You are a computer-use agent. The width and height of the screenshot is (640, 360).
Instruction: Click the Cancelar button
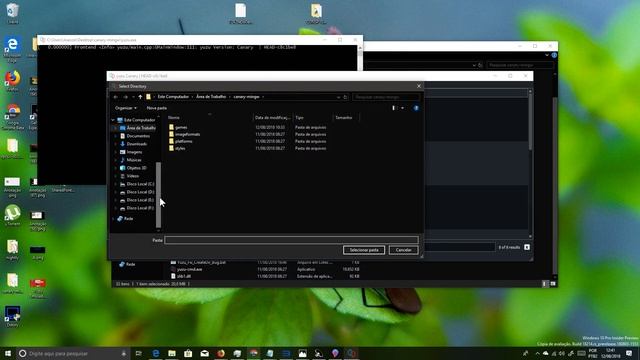[x=403, y=250]
